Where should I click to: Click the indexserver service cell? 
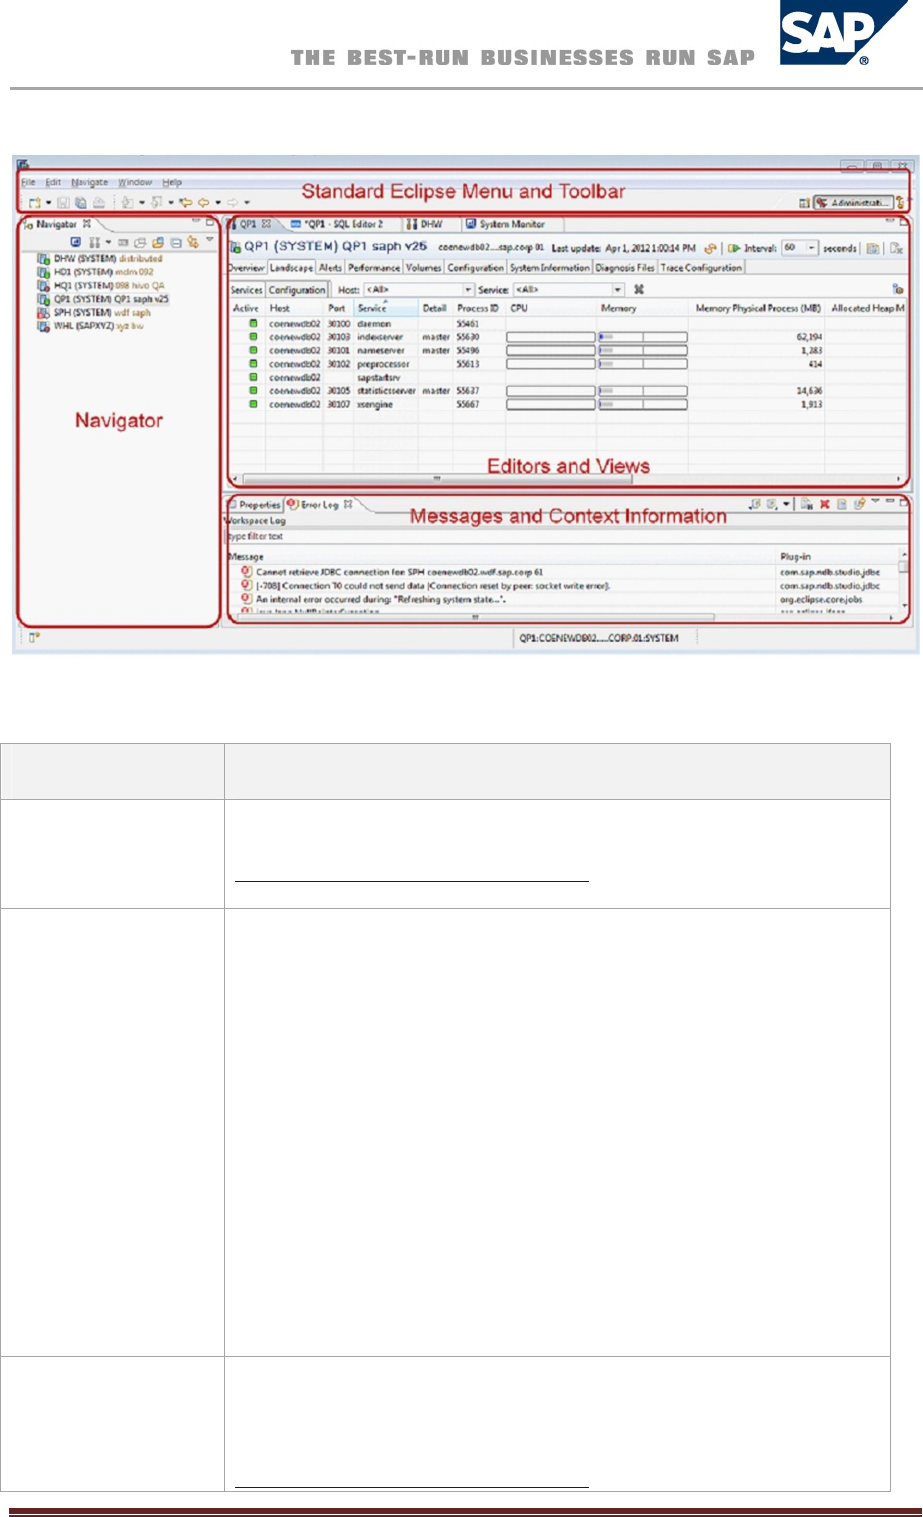click(380, 337)
